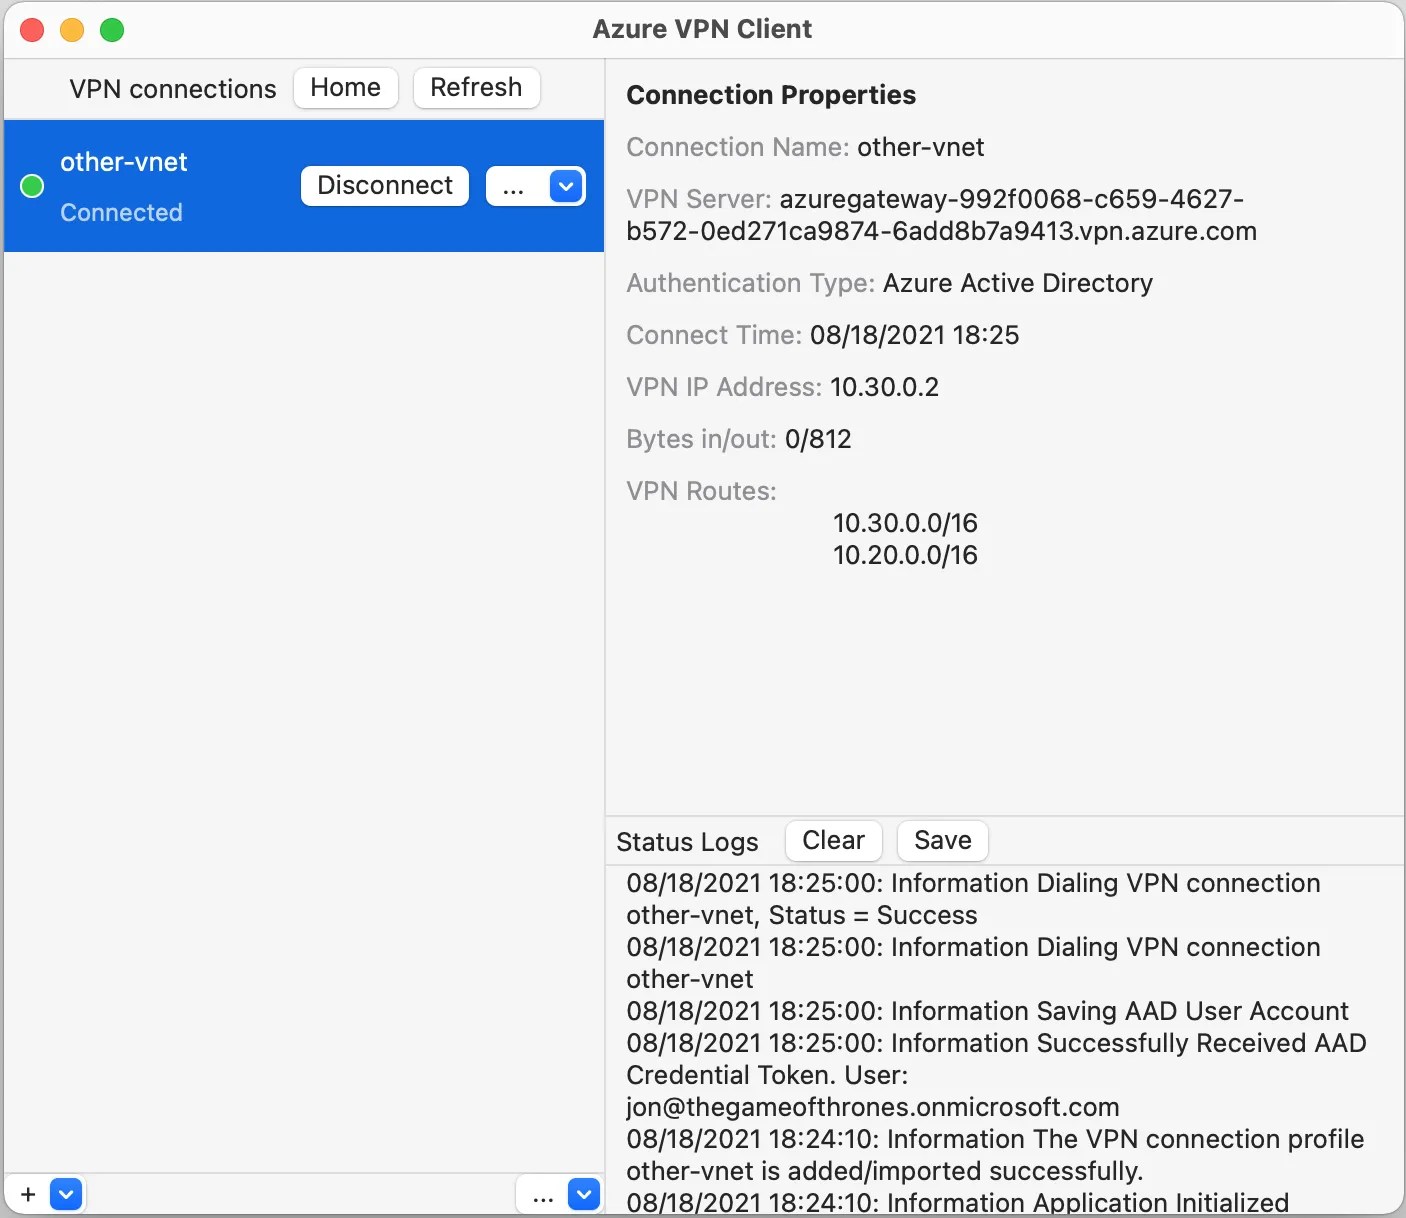Minimize the Azure VPN Client window

[72, 30]
